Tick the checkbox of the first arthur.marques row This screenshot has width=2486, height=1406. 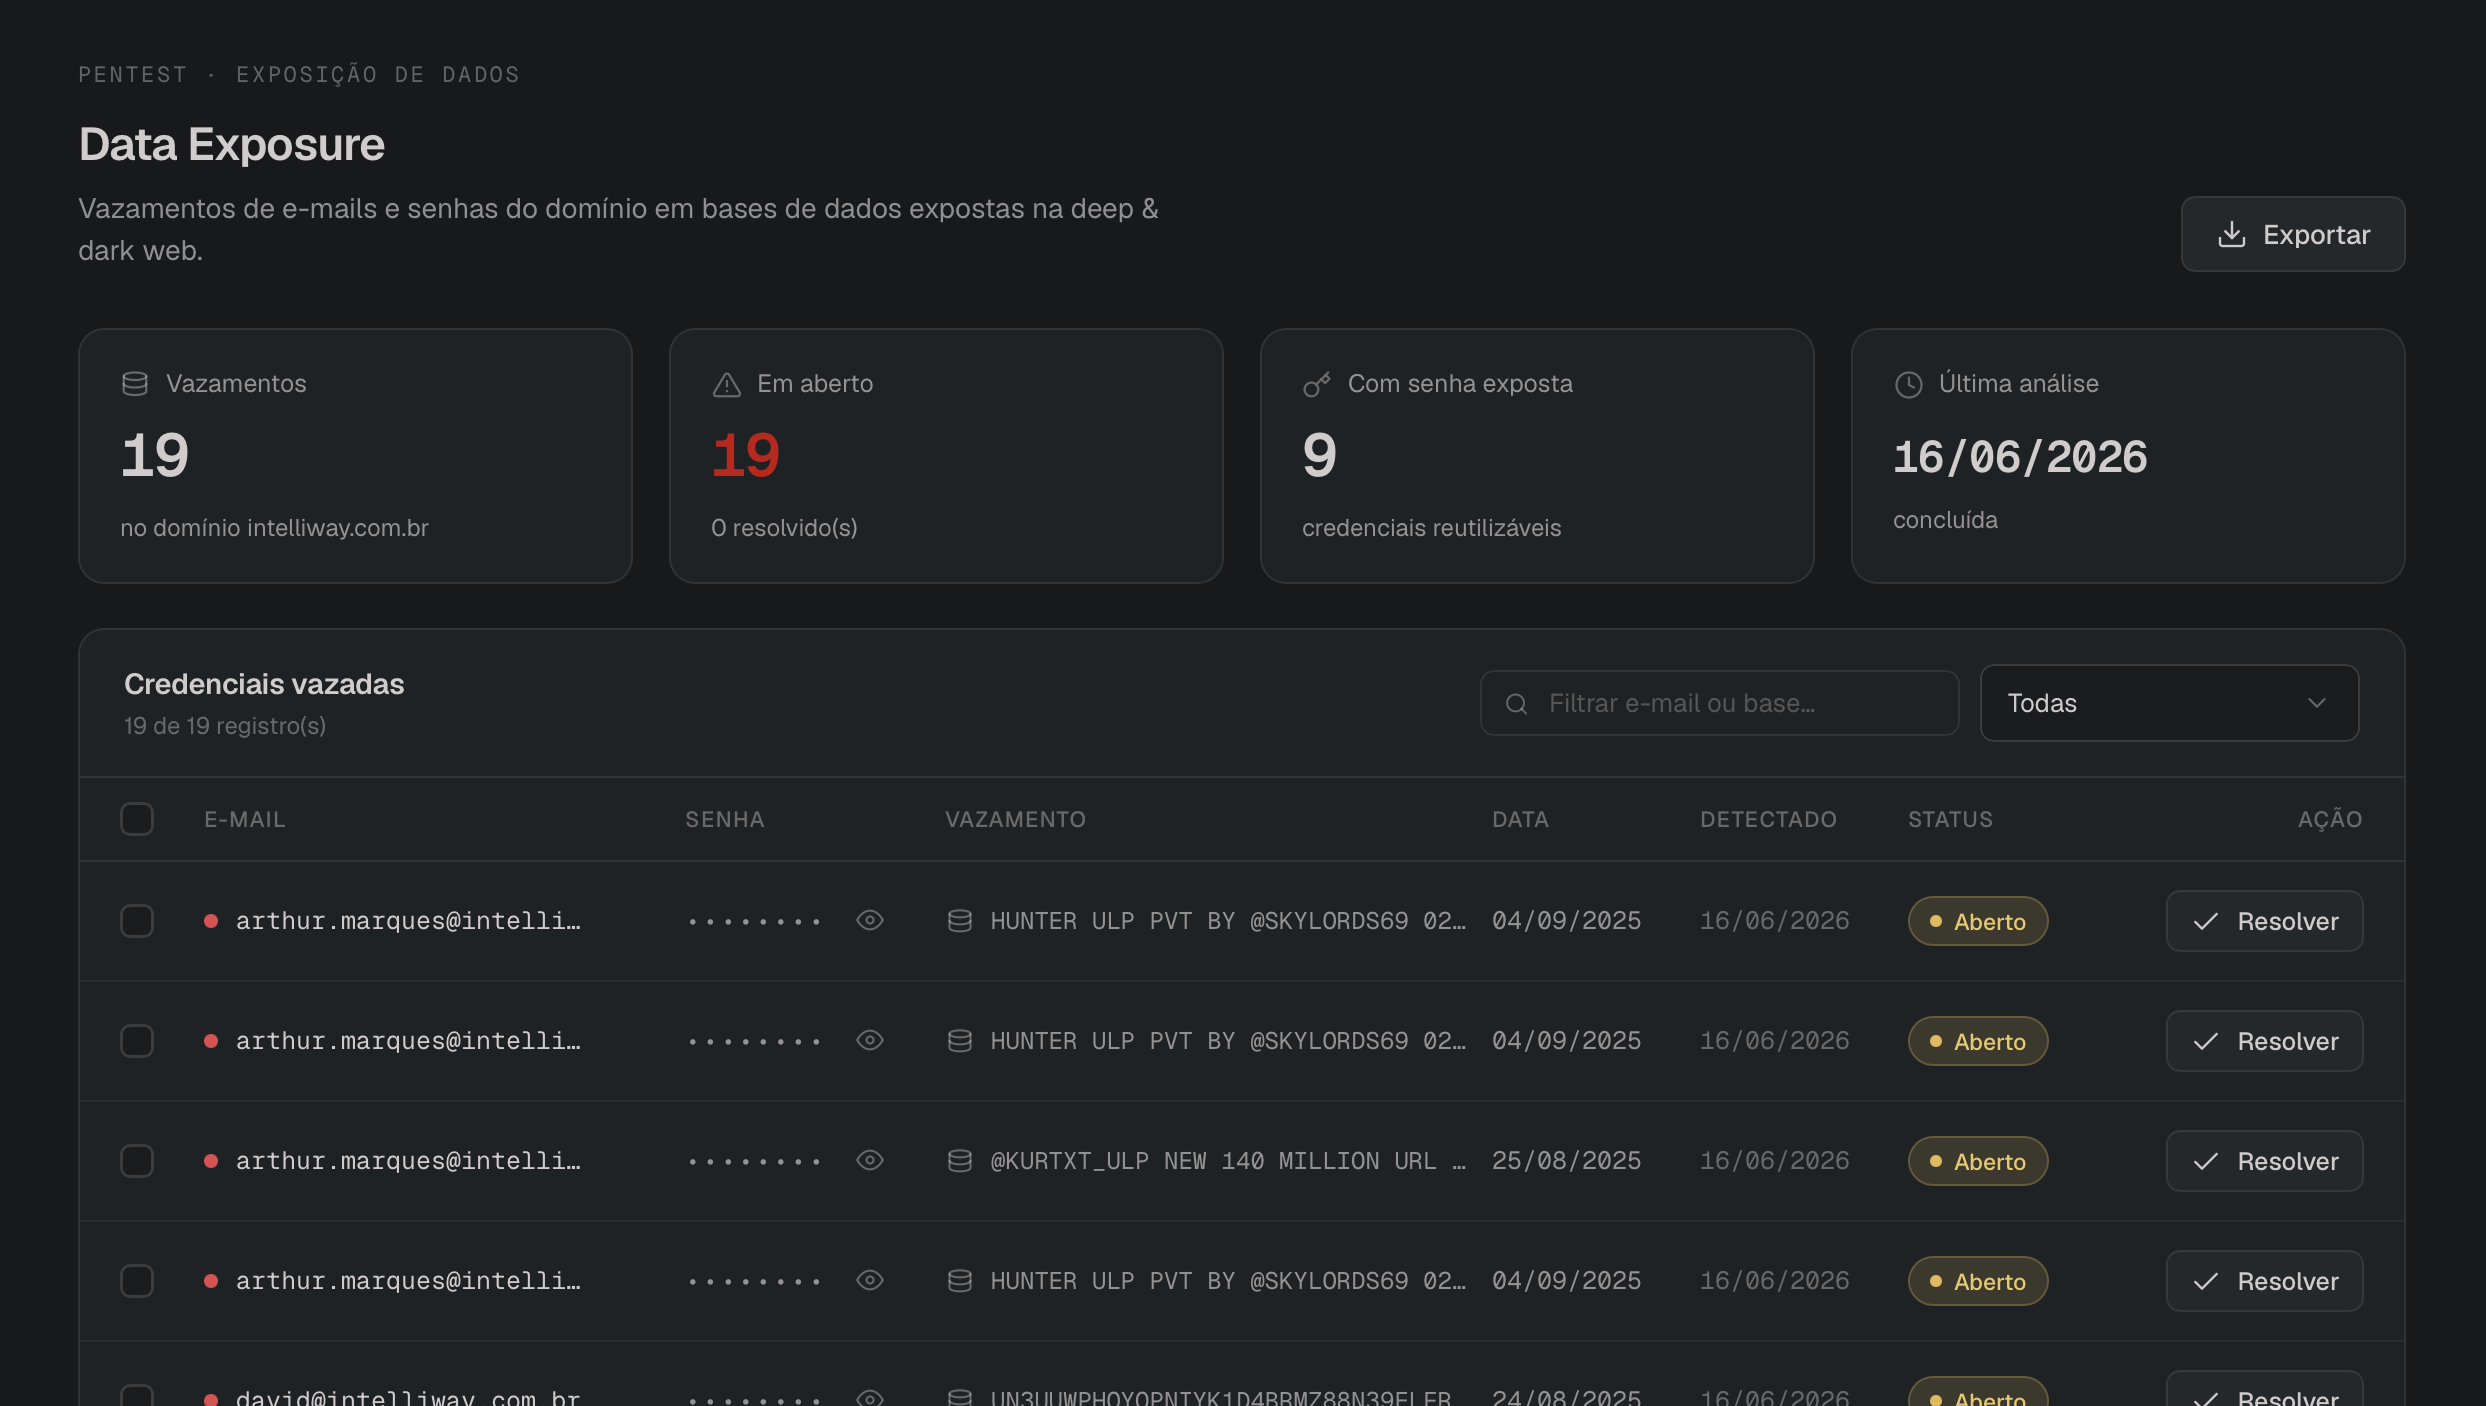(137, 921)
